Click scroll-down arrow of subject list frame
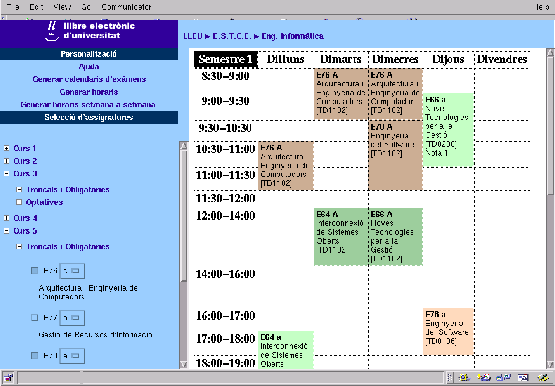Image resolution: width=555 pixels, height=386 pixels. (183, 364)
